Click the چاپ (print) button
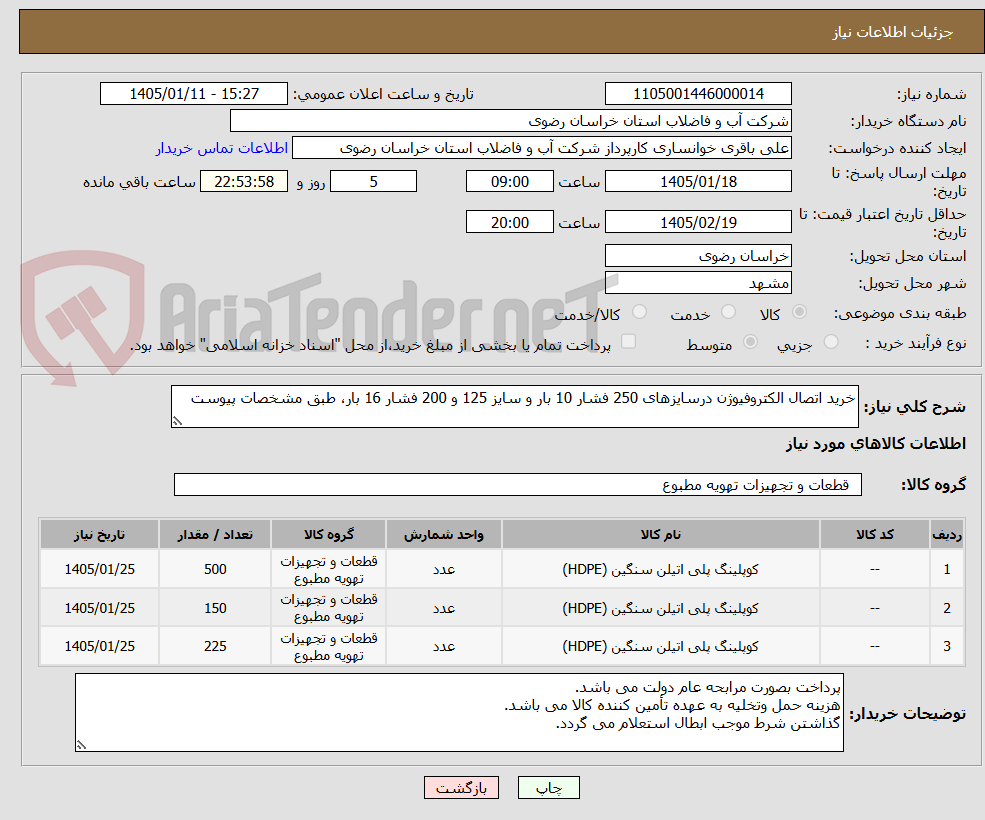 (548, 787)
